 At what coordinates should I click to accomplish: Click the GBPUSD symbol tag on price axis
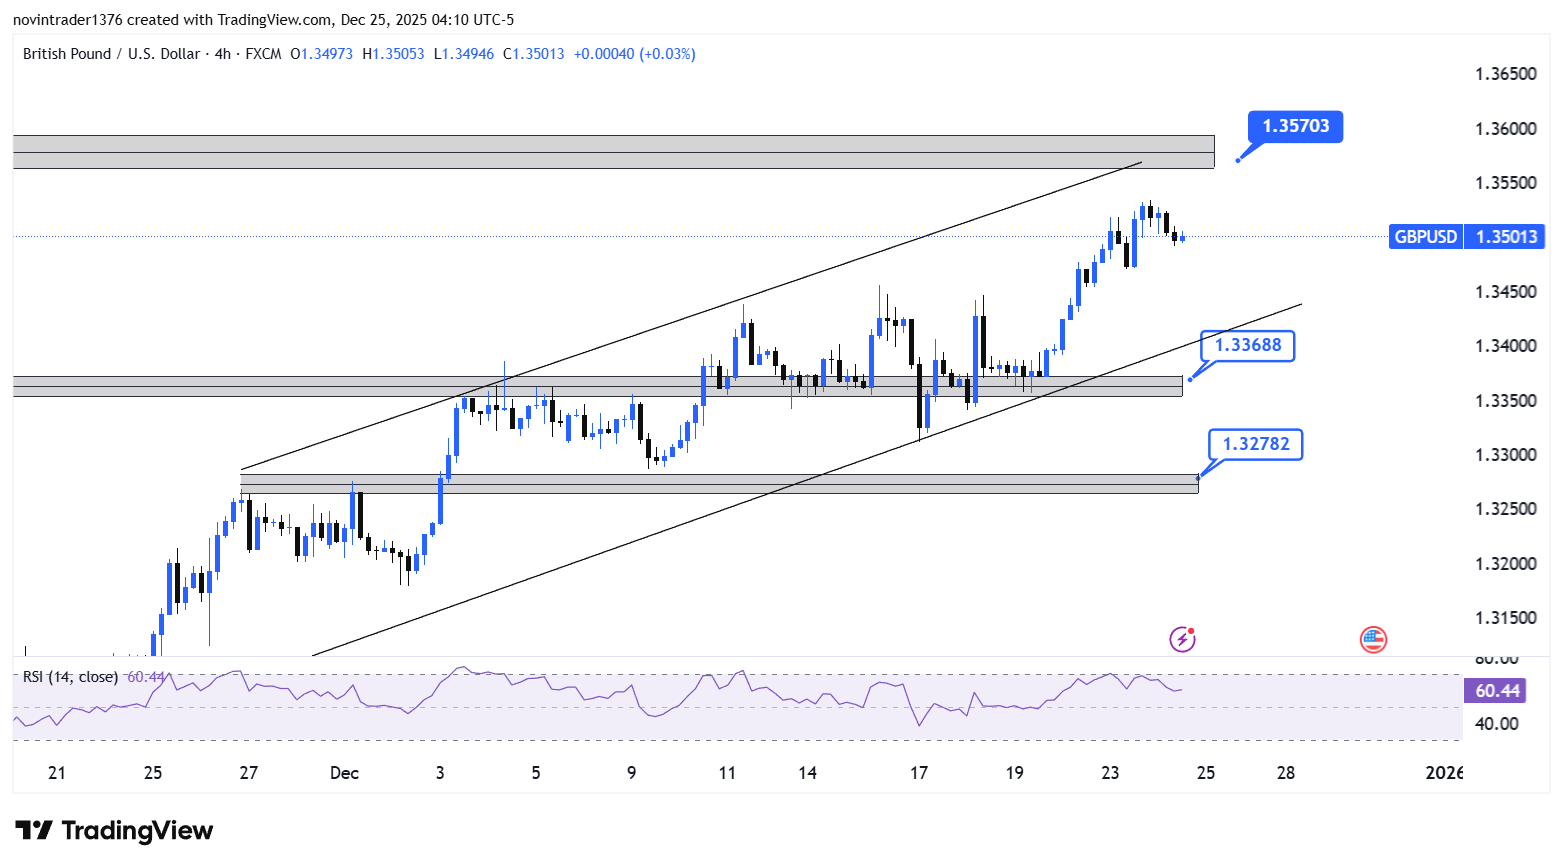pos(1425,237)
